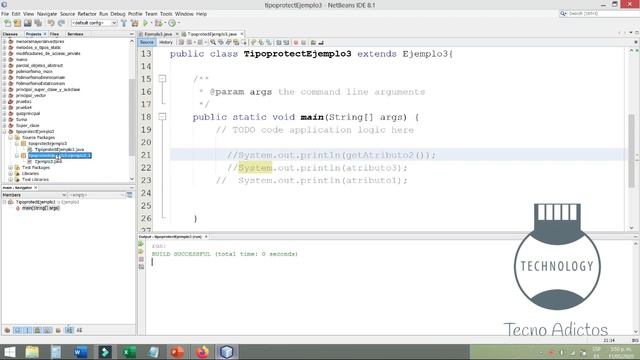This screenshot has height=360, width=640.
Task: Switch to the Ejemplo3.java editor tab
Action: 158,34
